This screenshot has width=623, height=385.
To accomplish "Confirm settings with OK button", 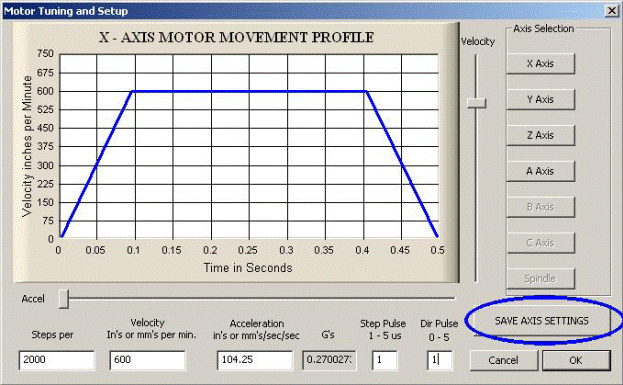I will pos(576,360).
